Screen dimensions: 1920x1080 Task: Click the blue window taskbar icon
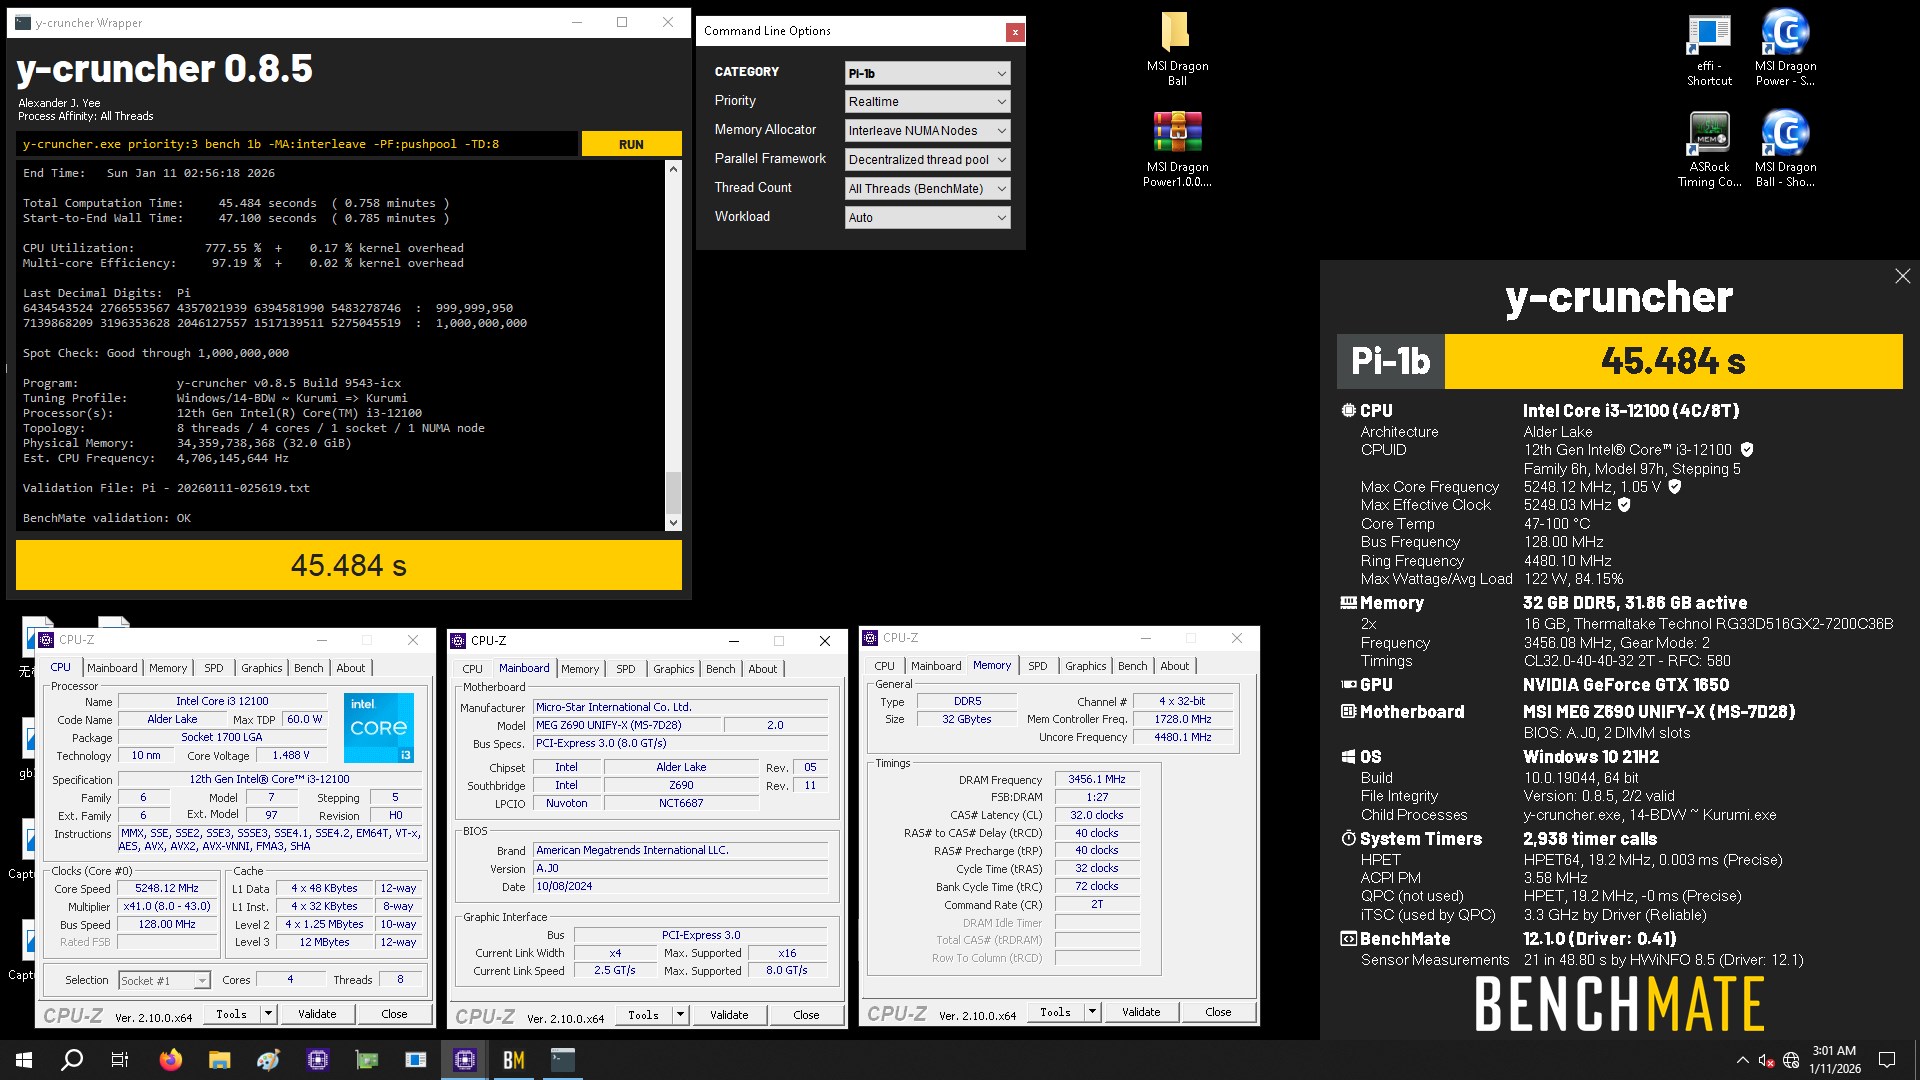tap(416, 1060)
